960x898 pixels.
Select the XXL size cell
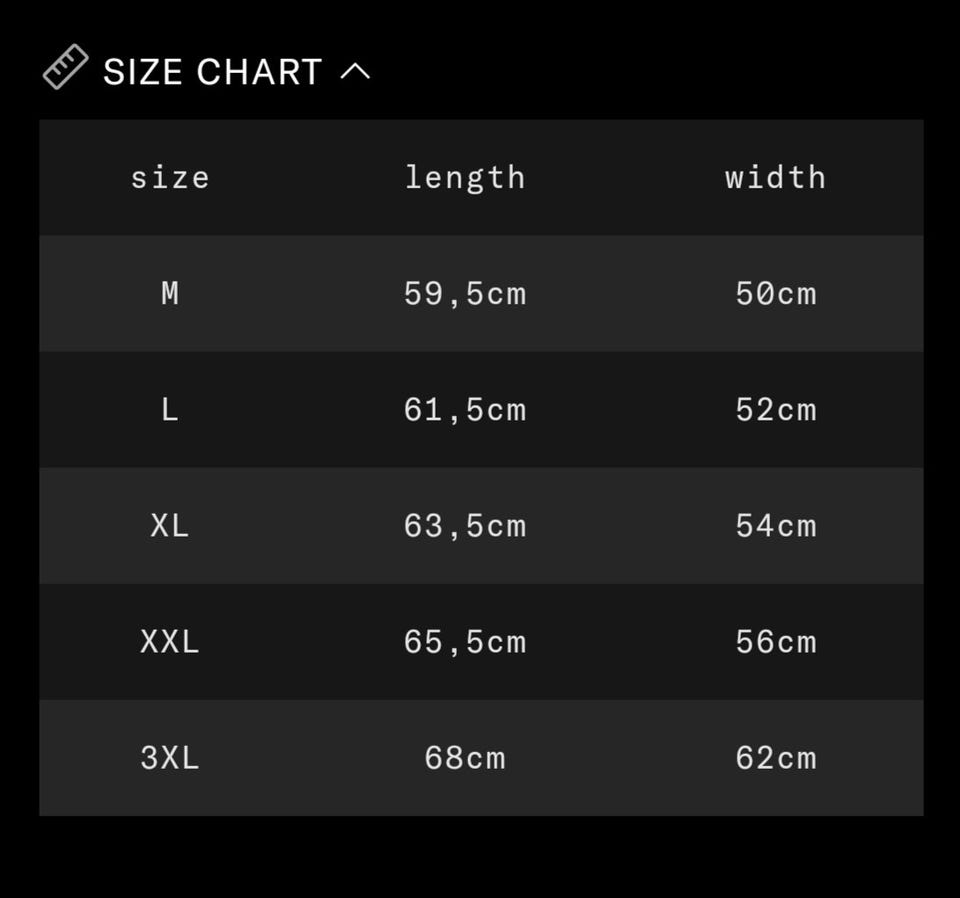[170, 642]
